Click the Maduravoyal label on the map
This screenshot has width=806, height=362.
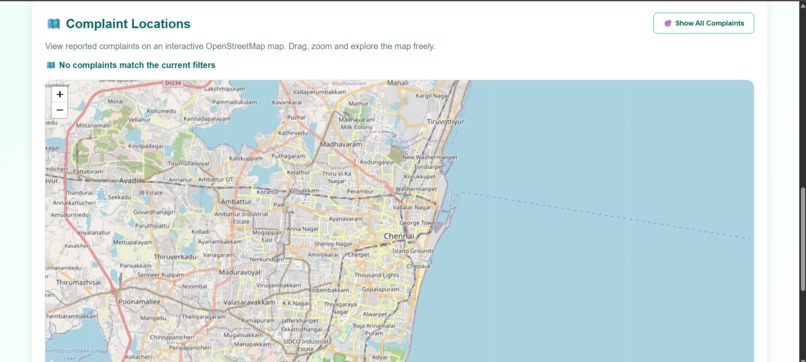tap(240, 272)
